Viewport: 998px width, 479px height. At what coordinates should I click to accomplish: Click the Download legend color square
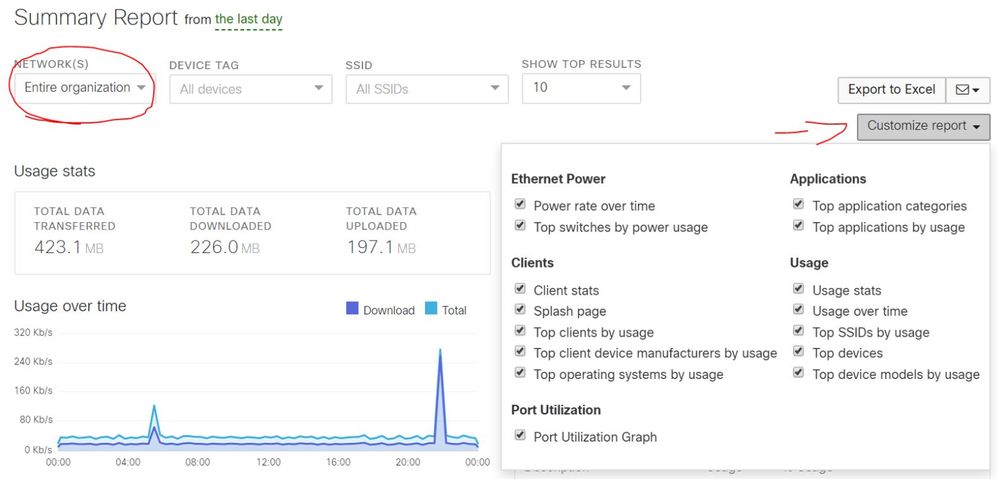pyautogui.click(x=352, y=309)
